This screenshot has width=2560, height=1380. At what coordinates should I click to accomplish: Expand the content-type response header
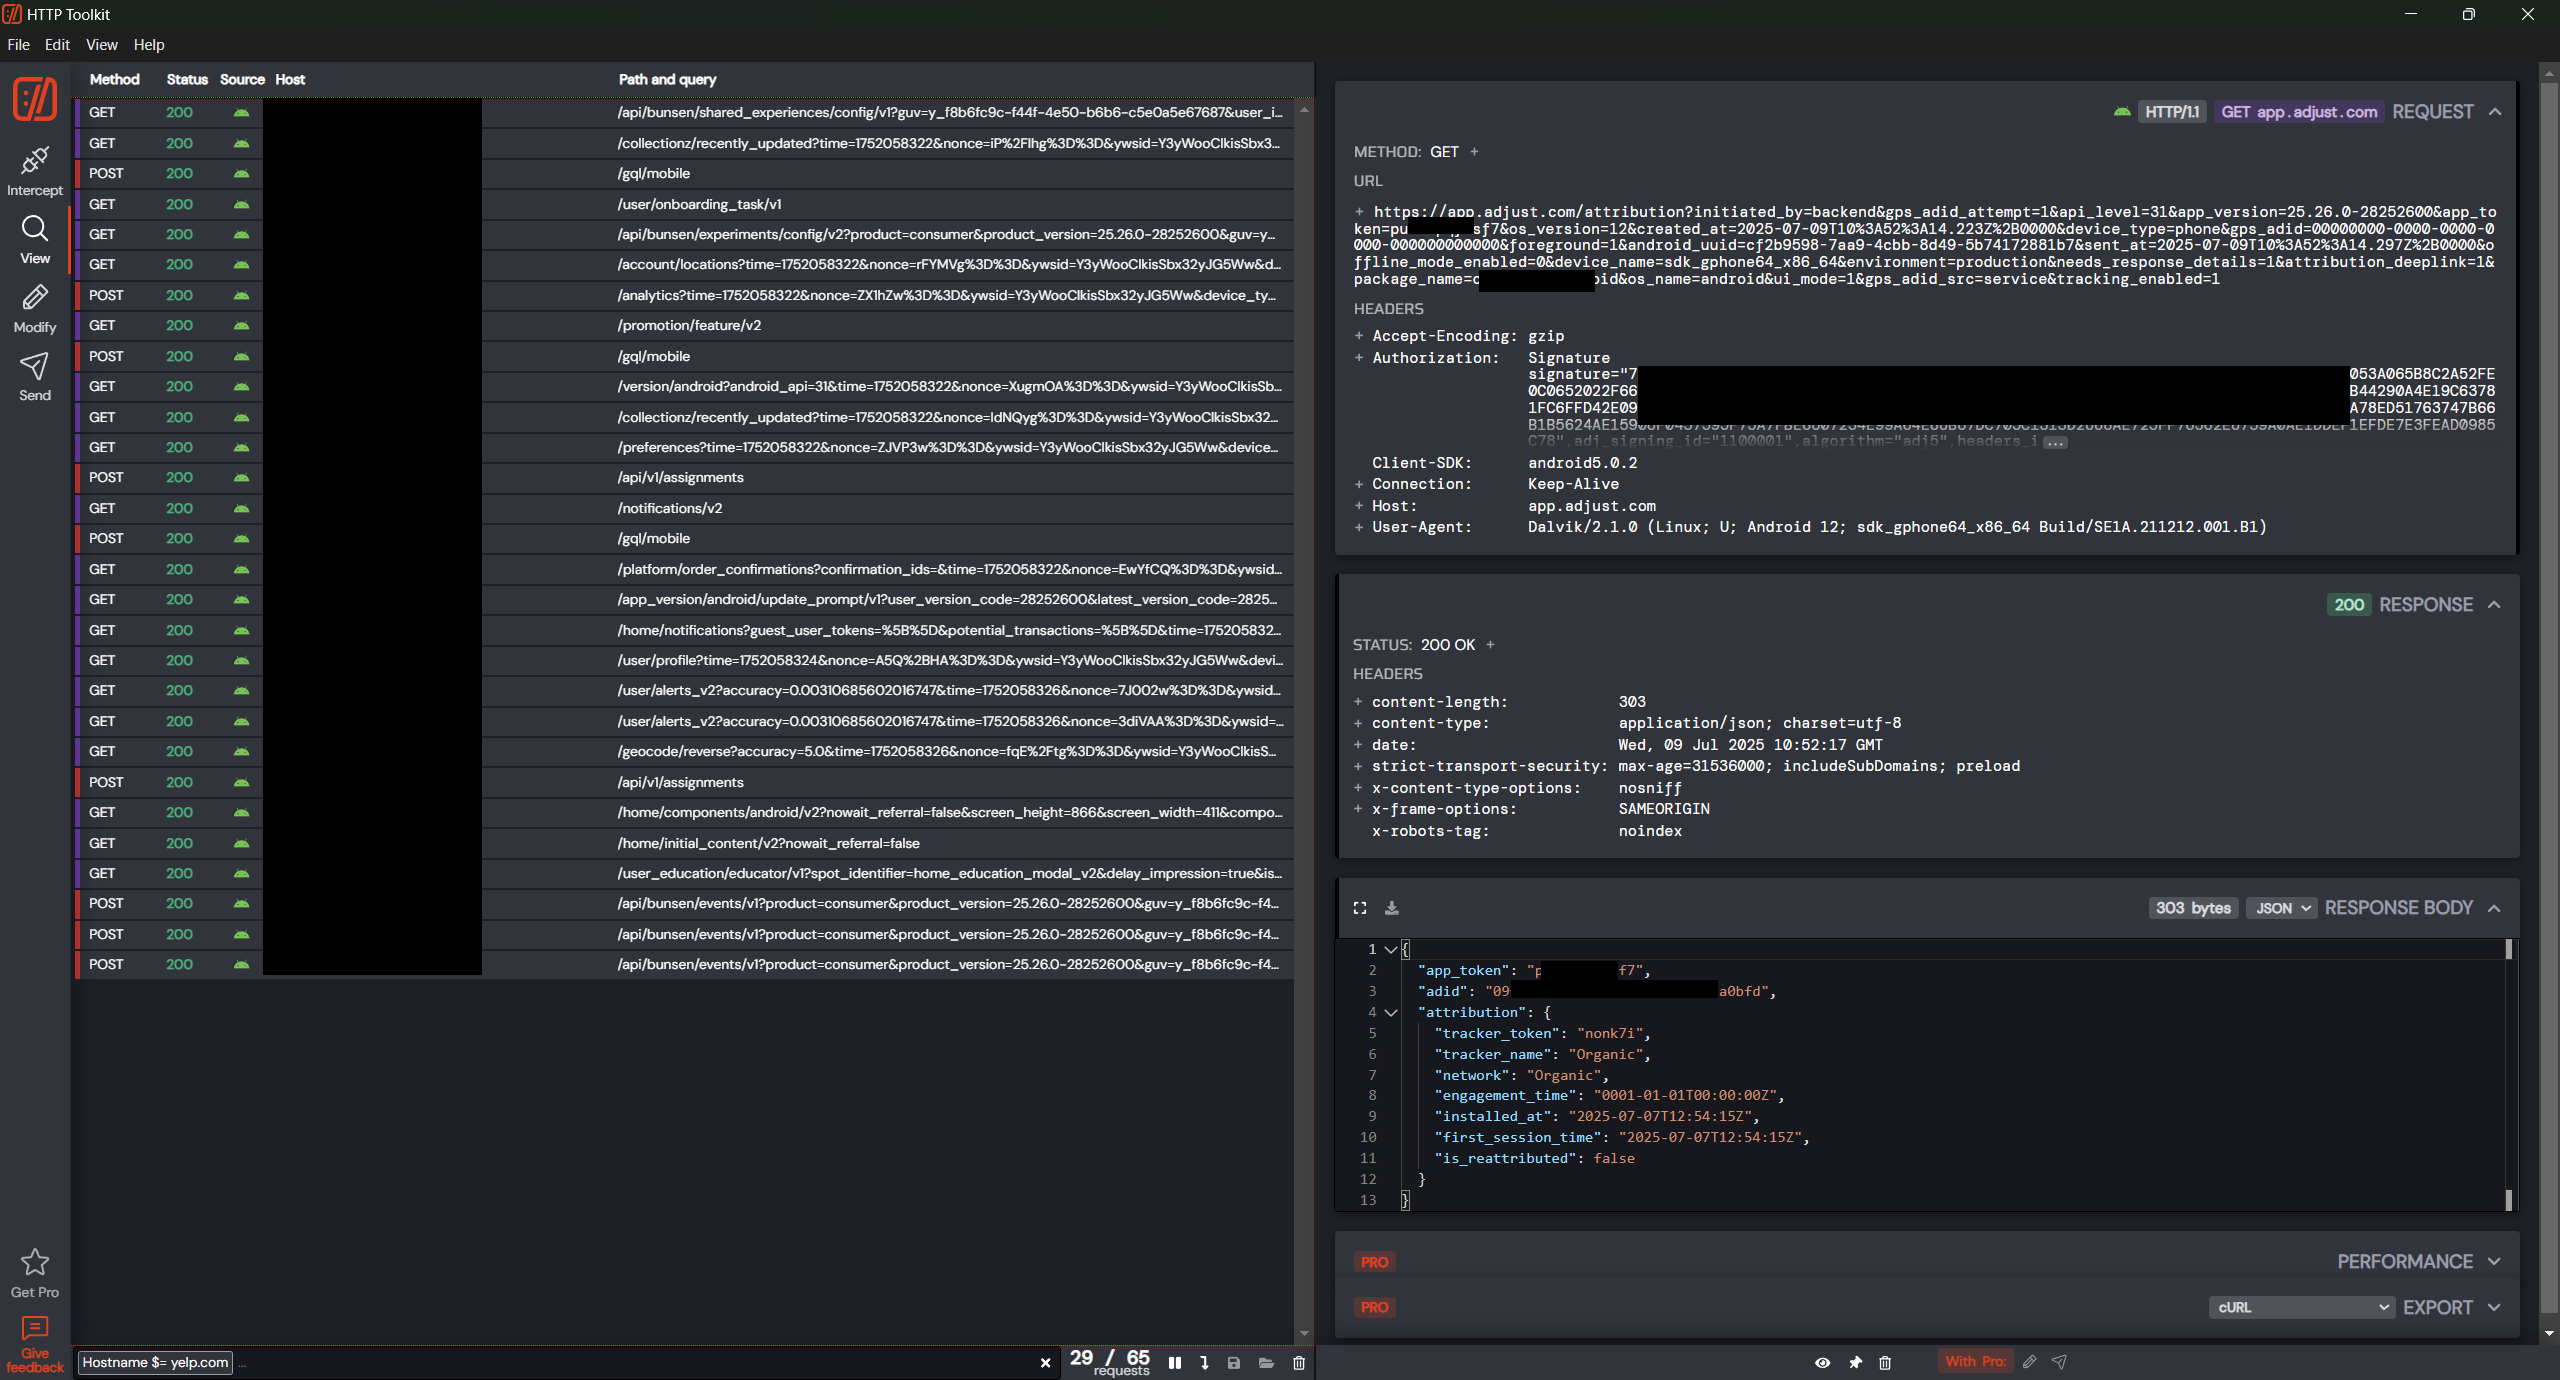click(x=1359, y=723)
